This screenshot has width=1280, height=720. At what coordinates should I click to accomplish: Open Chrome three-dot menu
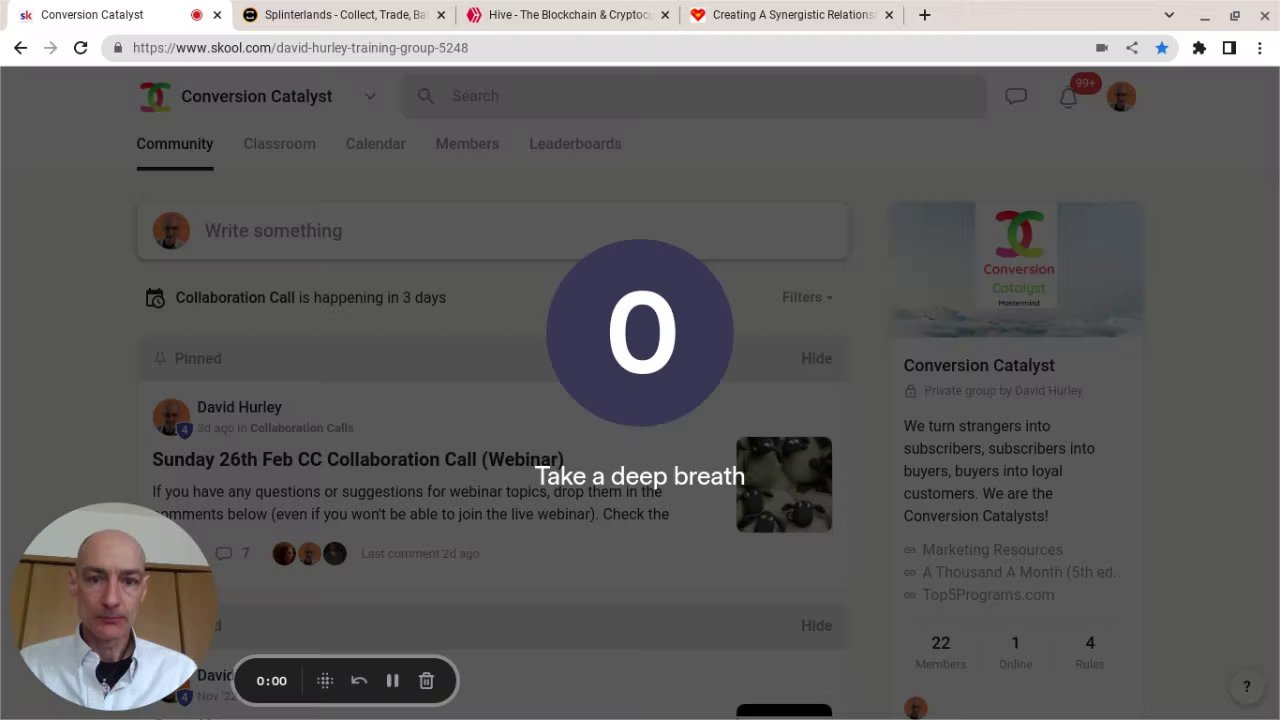click(1259, 47)
